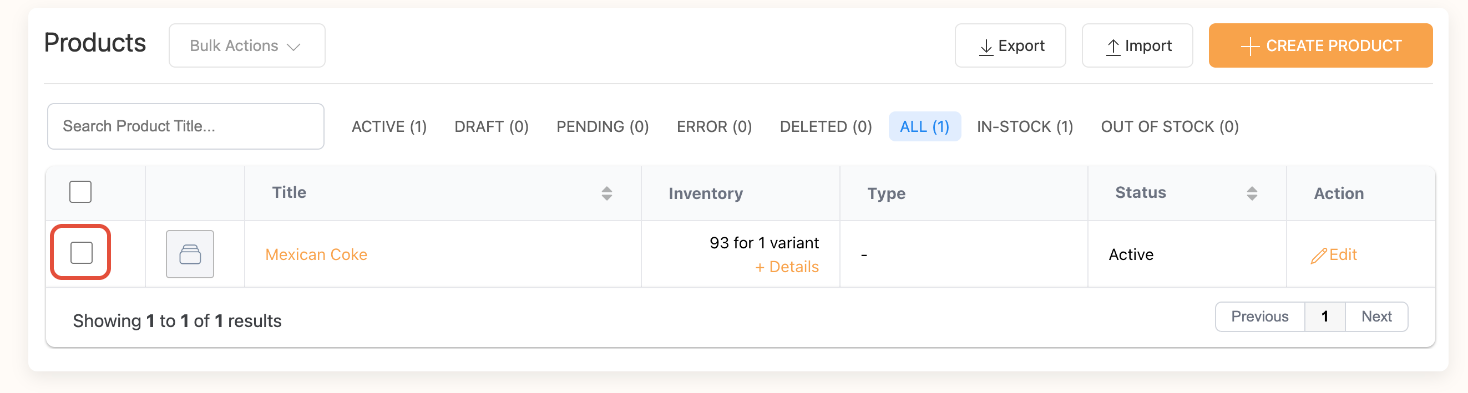Image resolution: width=1468 pixels, height=393 pixels.
Task: Click the Search Product Title field
Action: [186, 126]
